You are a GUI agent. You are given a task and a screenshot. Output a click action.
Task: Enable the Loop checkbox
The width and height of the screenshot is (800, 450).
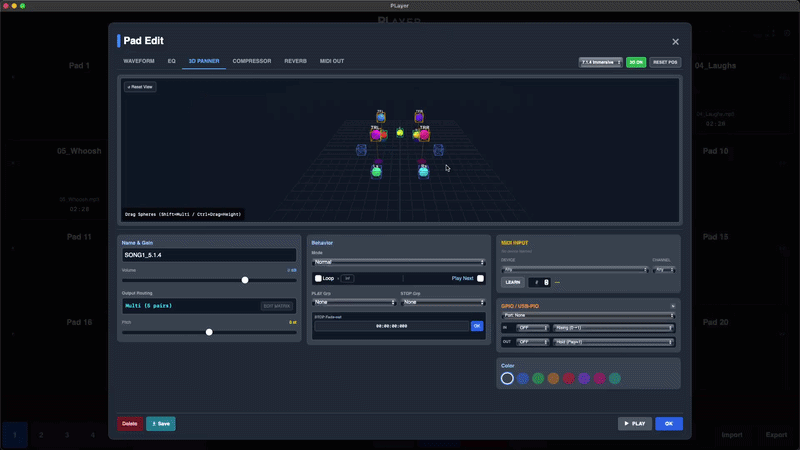coord(318,278)
